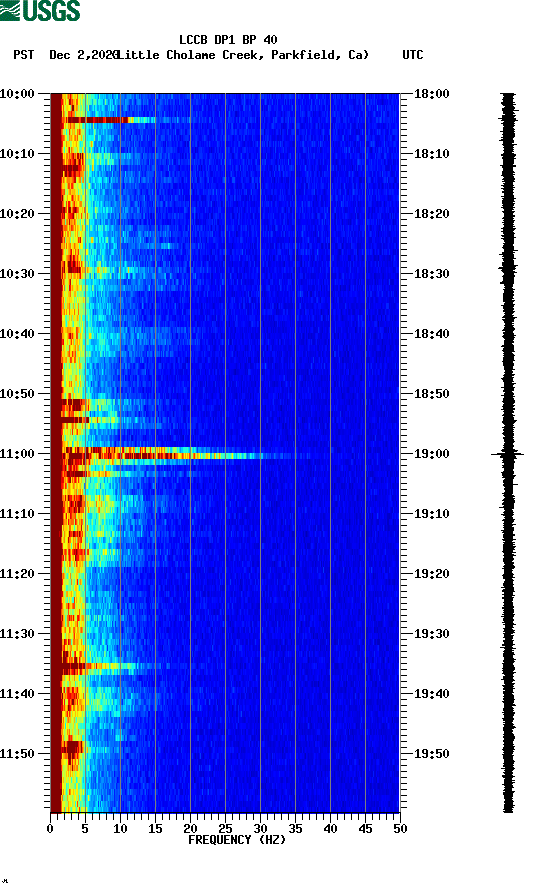Click the '19:00' UTC time label
This screenshot has height=892, width=552.
point(431,453)
